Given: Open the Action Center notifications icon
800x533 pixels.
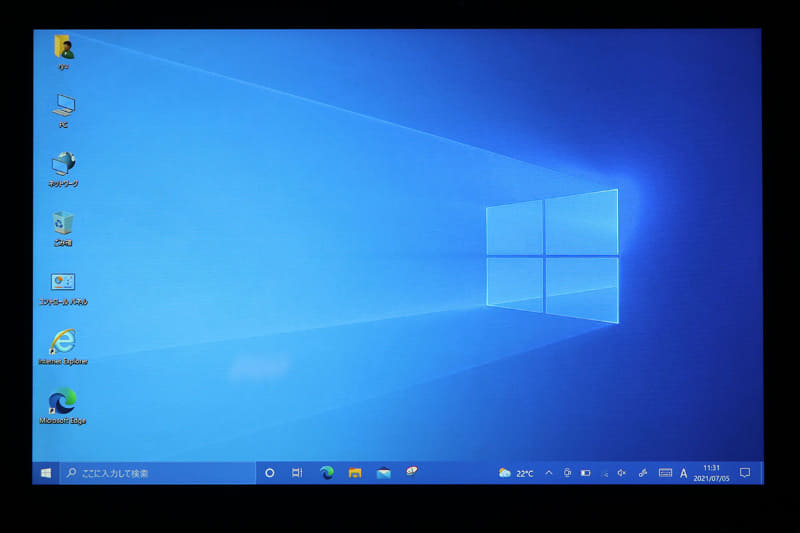Looking at the screenshot, I should pos(745,473).
